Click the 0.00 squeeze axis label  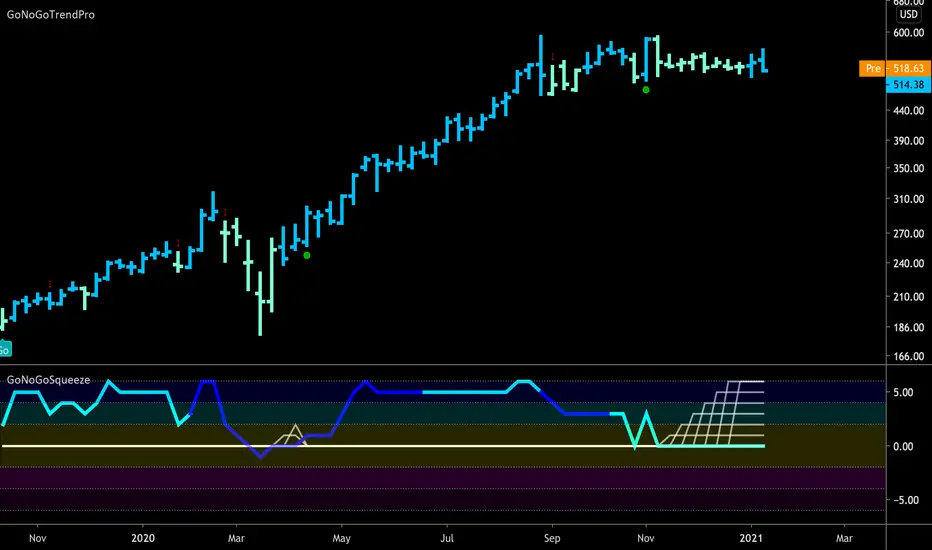[x=903, y=447]
